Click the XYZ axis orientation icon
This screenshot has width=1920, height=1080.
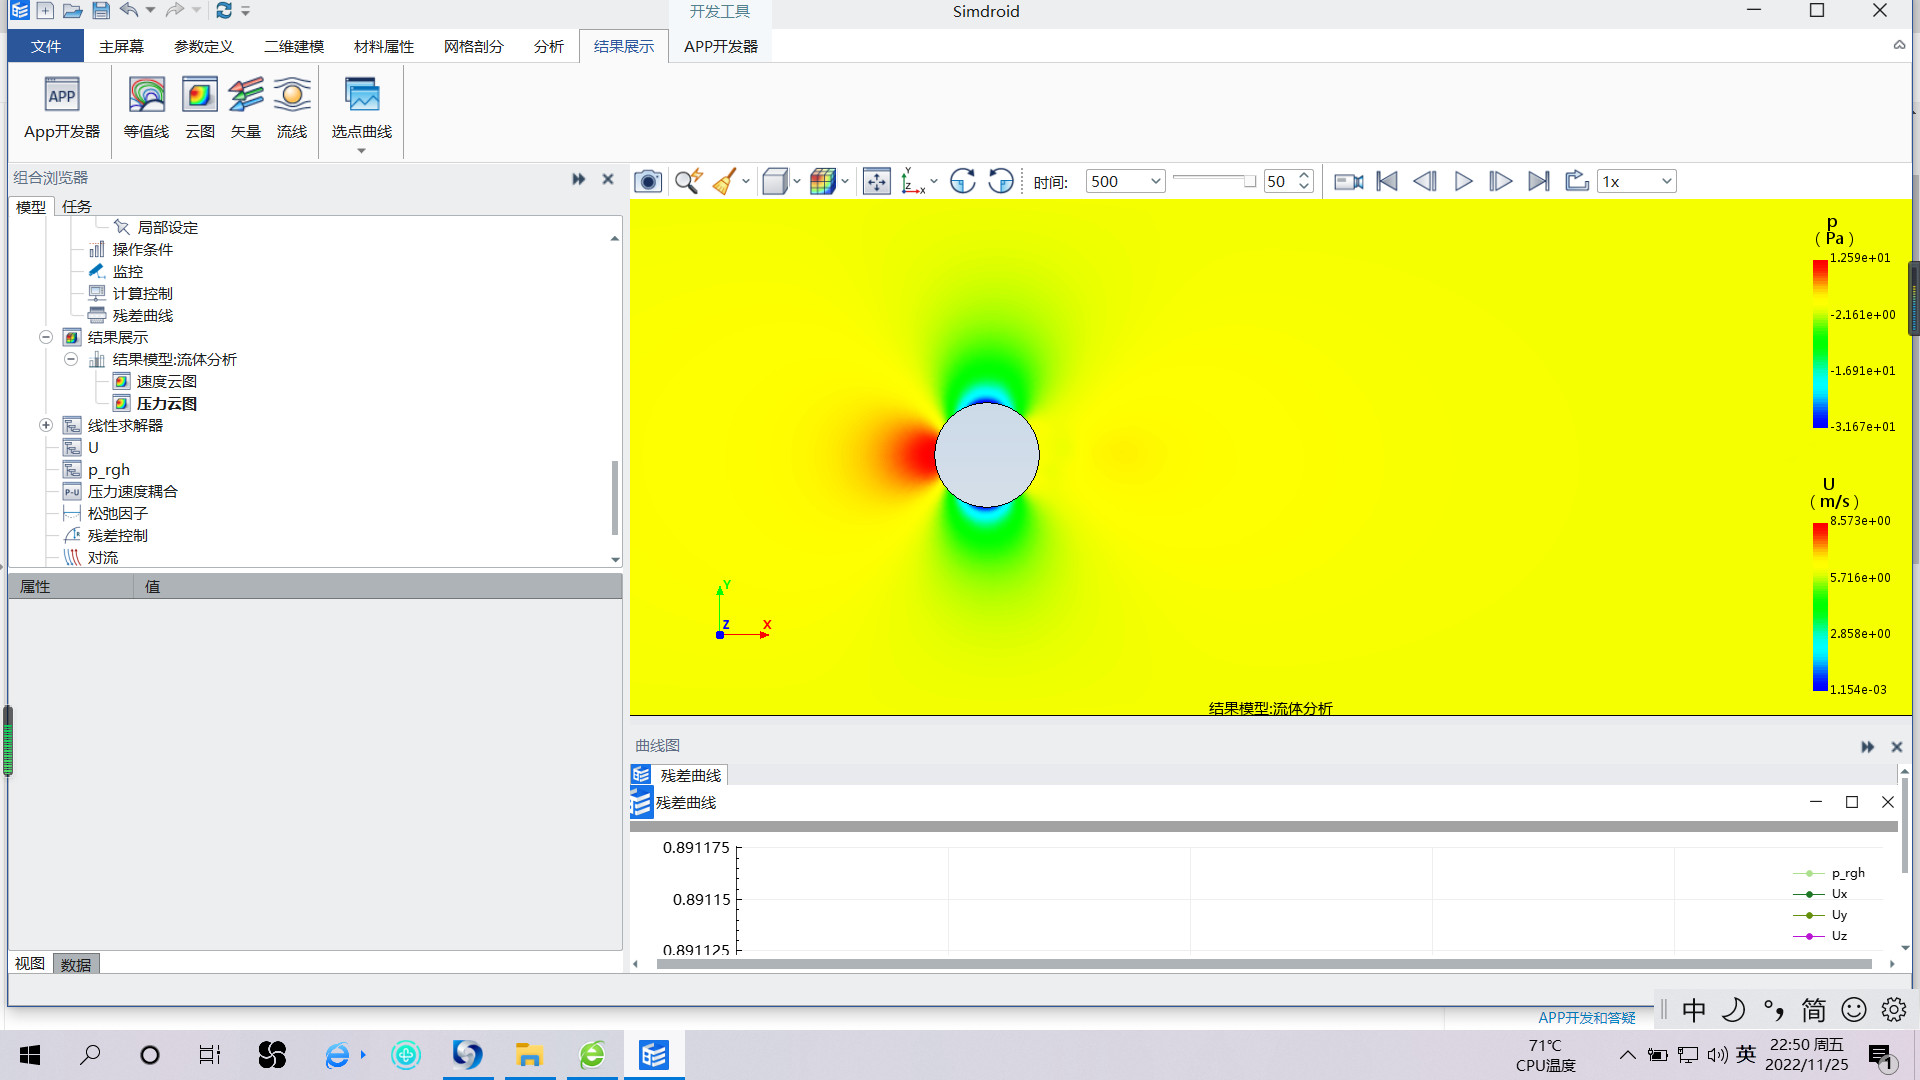coord(913,181)
